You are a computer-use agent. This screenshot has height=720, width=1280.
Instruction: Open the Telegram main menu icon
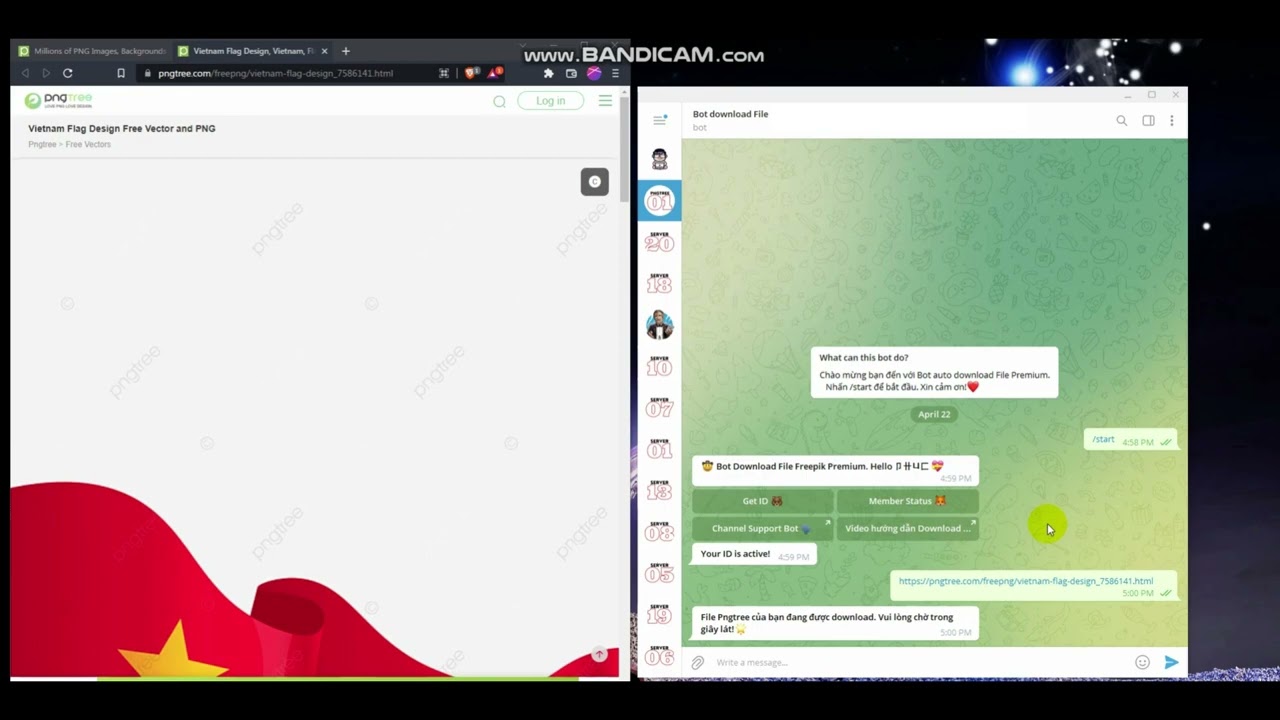659,120
